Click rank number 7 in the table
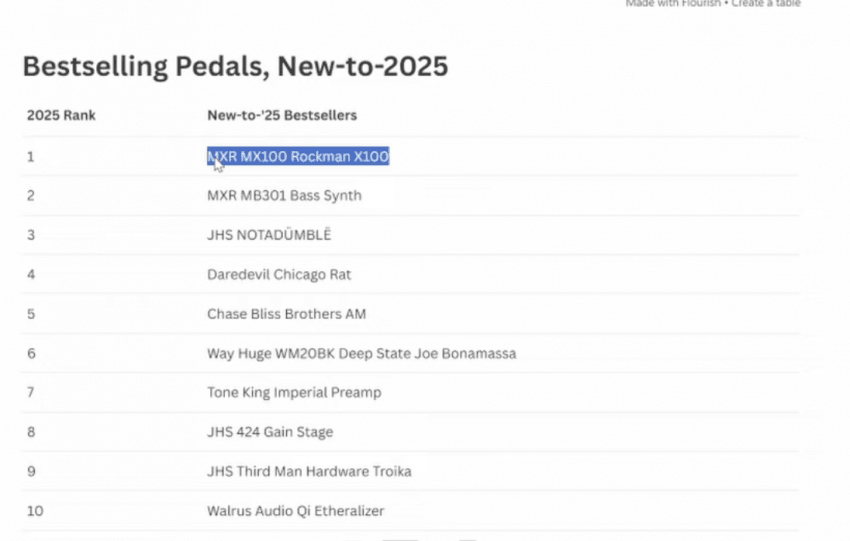Viewport: 850px width, 541px height. point(31,393)
